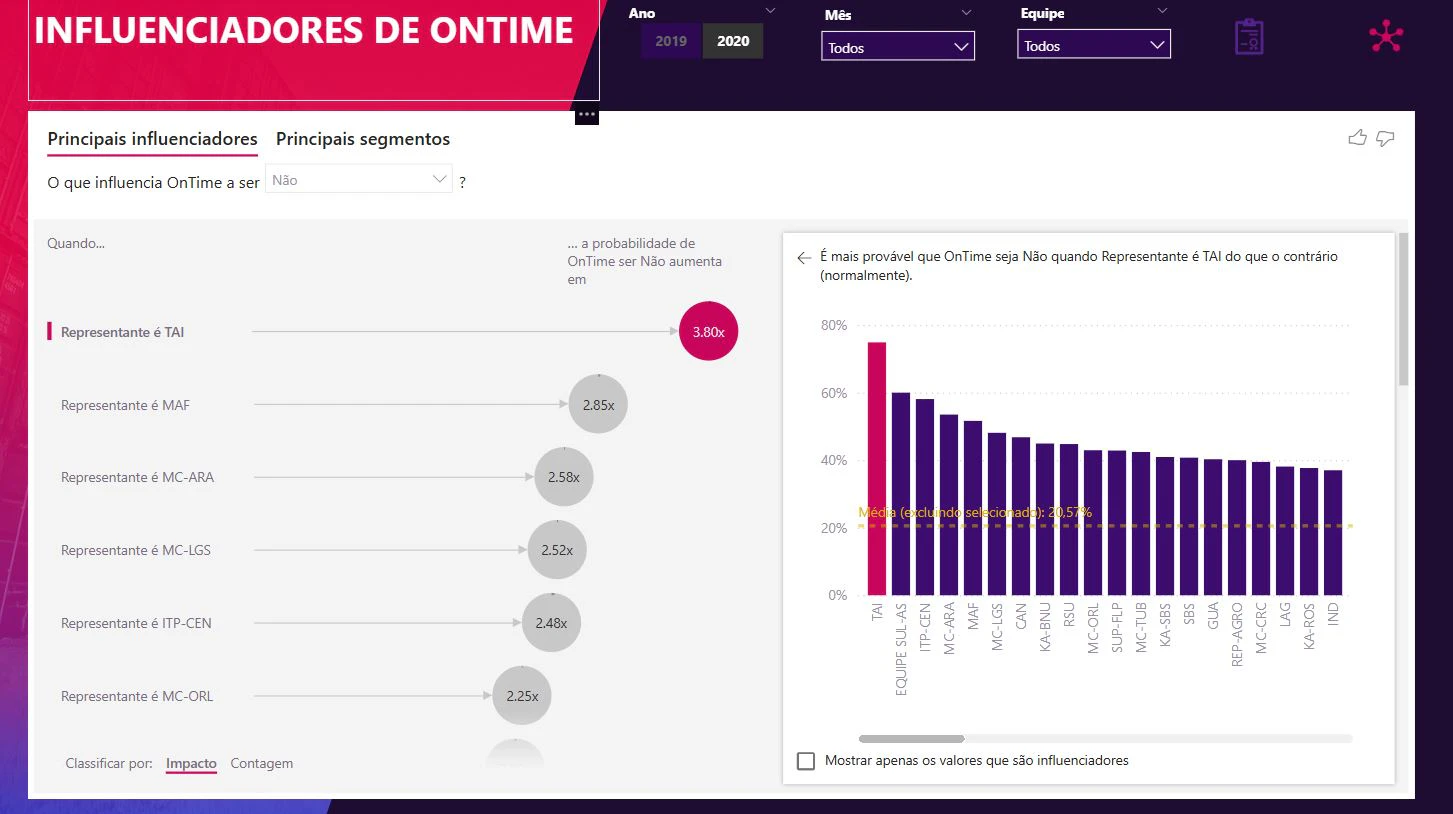Viewport: 1453px width, 814px height.
Task: Enable 'Mostrar apenas os valores que são influenciadores' checkbox
Action: 806,761
